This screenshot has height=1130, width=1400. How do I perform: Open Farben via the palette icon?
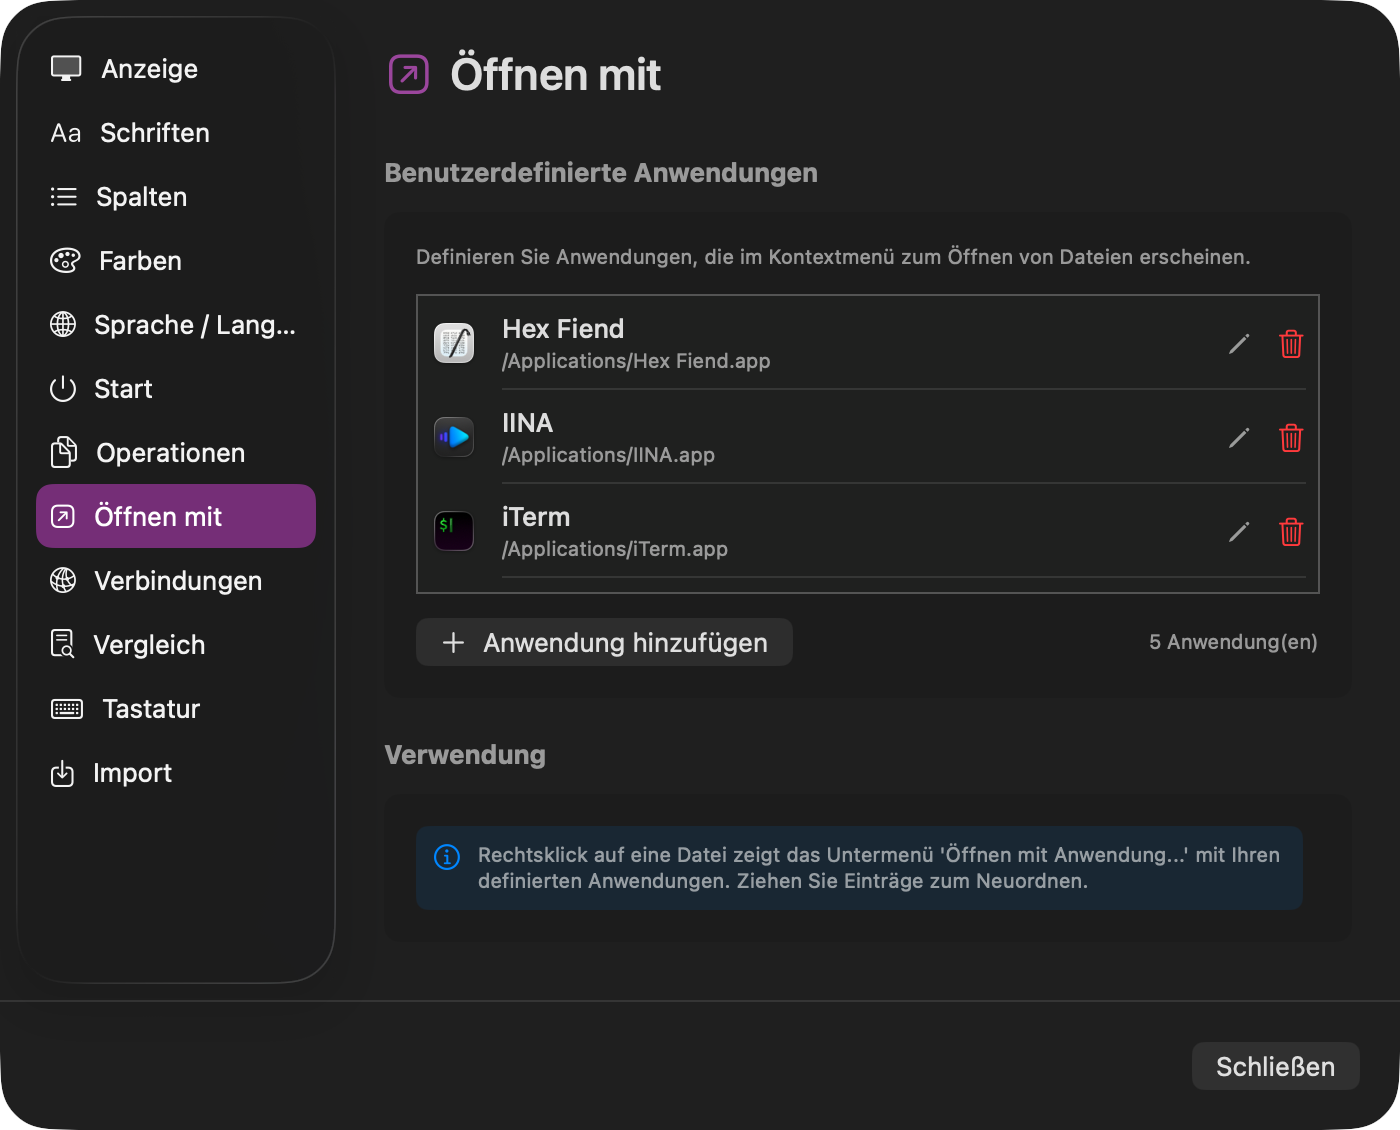click(64, 260)
